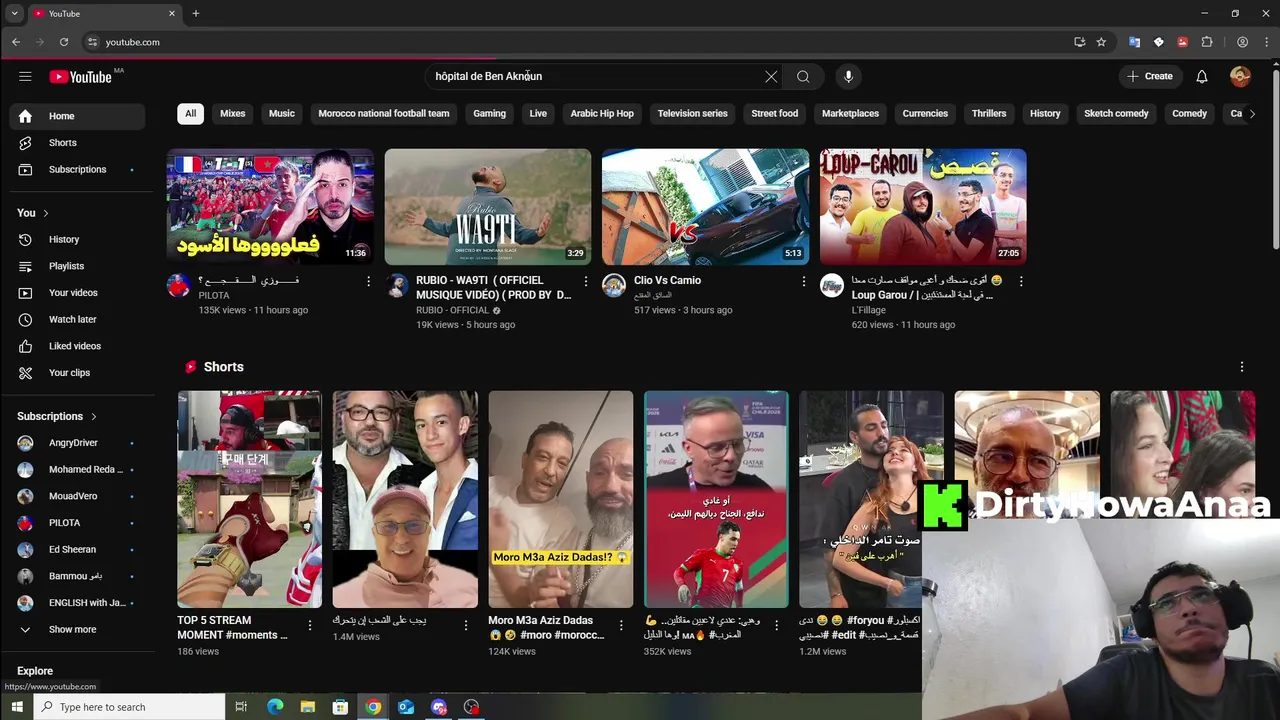Open options for Clio Vs Camio
The width and height of the screenshot is (1280, 720).
[803, 282]
